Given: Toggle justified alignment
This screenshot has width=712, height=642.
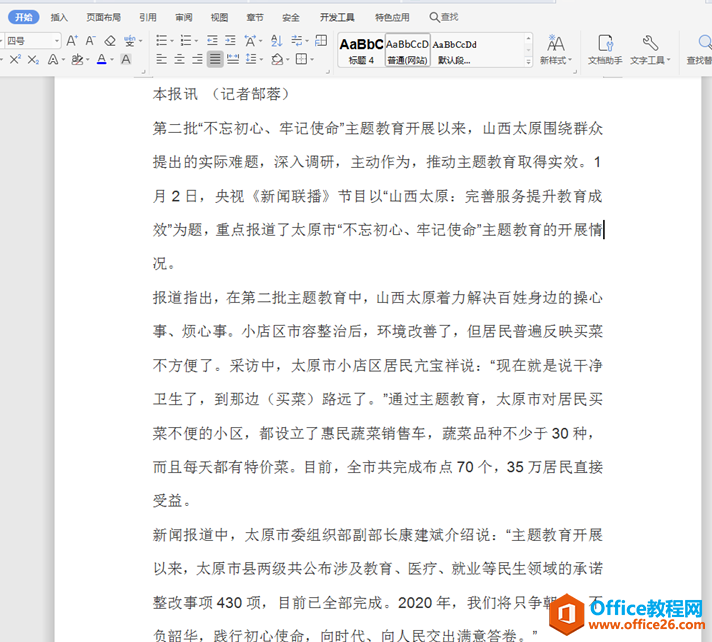Looking at the screenshot, I should point(215,59).
